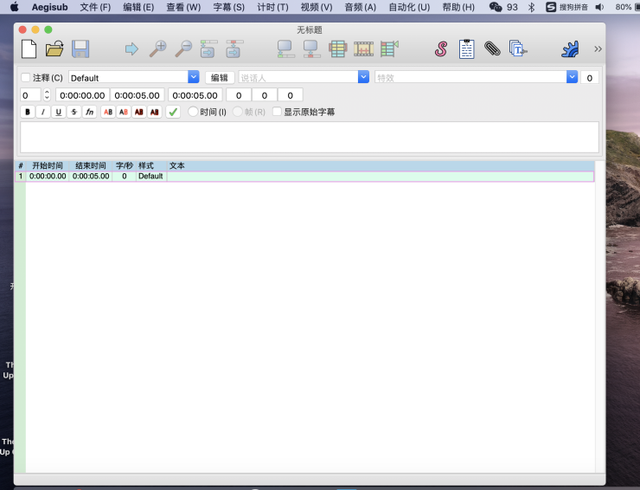Image resolution: width=640 pixels, height=490 pixels.
Task: Jump video to subtitle end icon
Action: [x=234, y=49]
